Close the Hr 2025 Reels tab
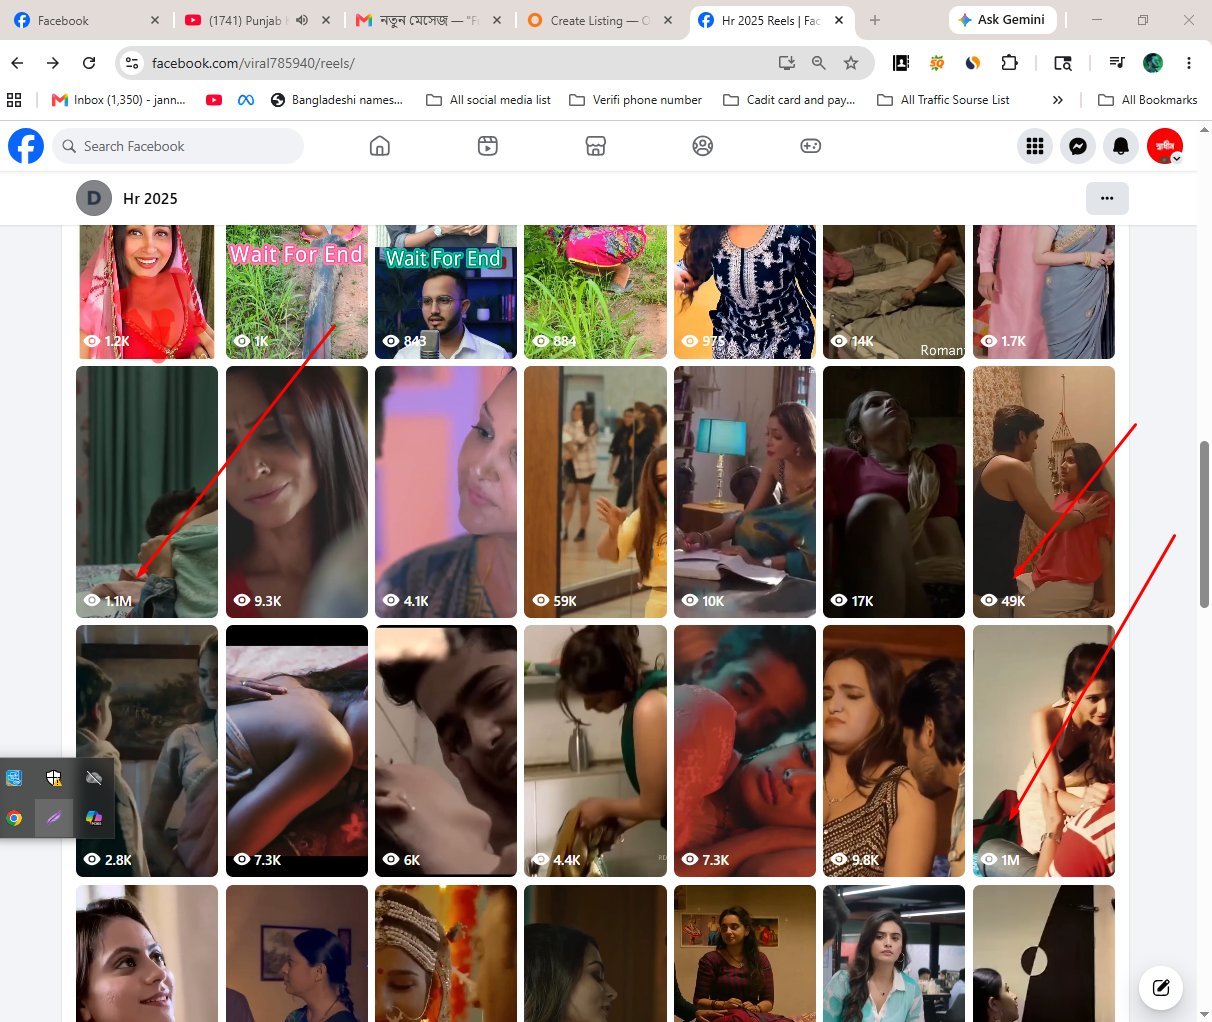This screenshot has height=1022, width=1212. point(839,20)
